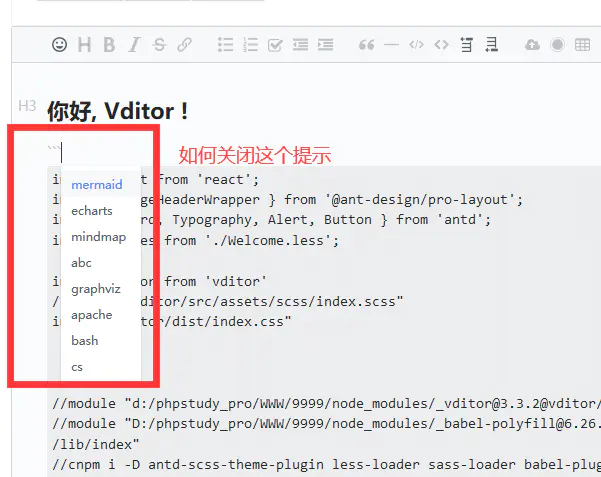This screenshot has height=477, width=601.
Task: Start audio recording
Action: coord(557,45)
